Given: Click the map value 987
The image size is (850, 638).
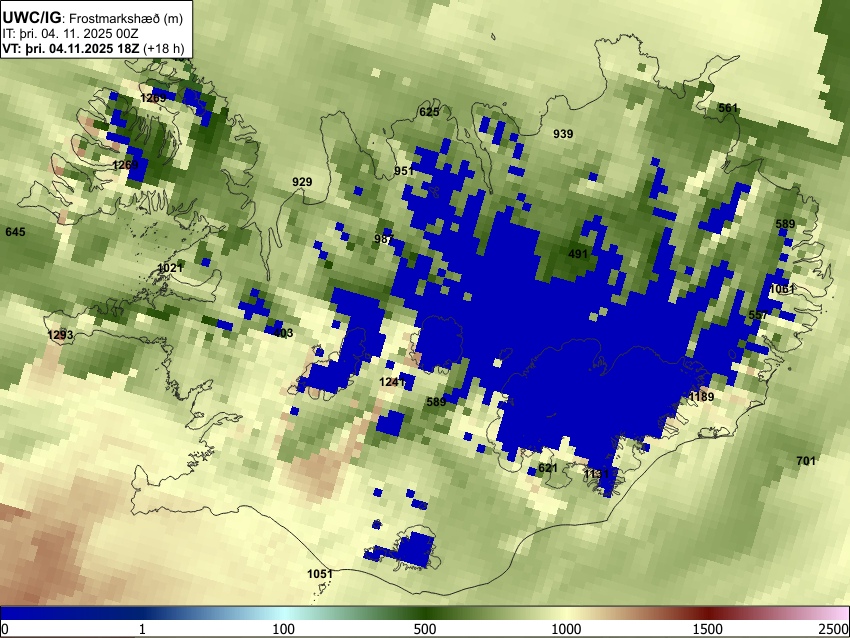Looking at the screenshot, I should pos(383,239).
